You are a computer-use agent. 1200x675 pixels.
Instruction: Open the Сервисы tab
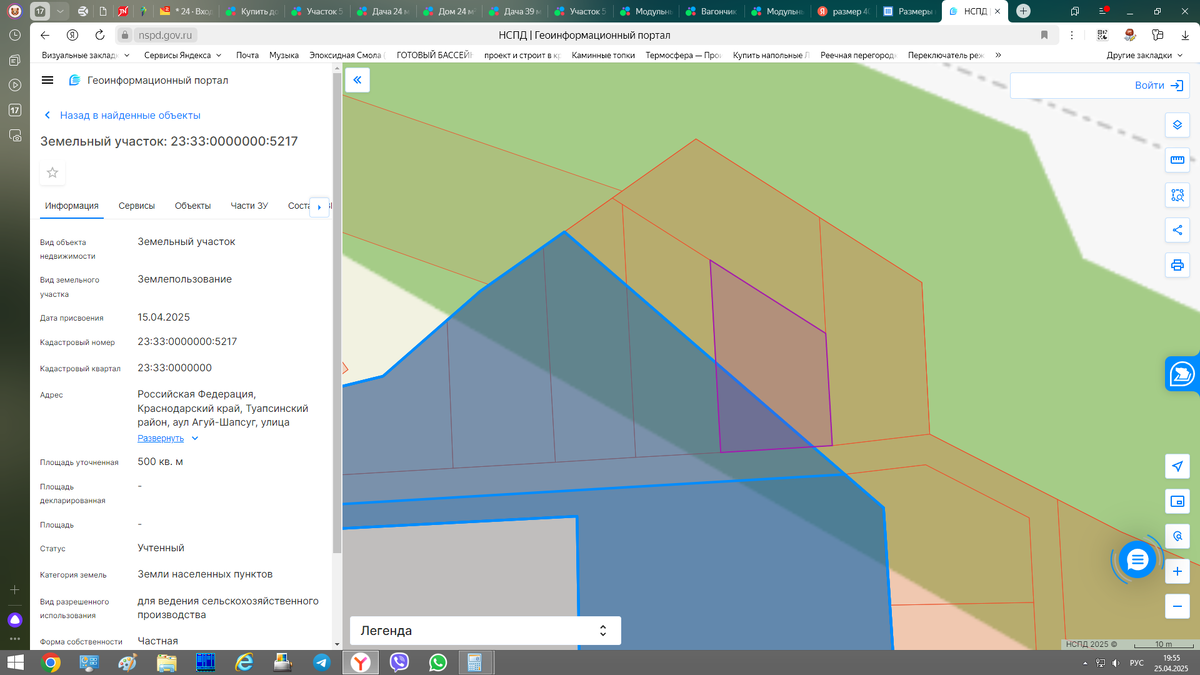tap(136, 206)
